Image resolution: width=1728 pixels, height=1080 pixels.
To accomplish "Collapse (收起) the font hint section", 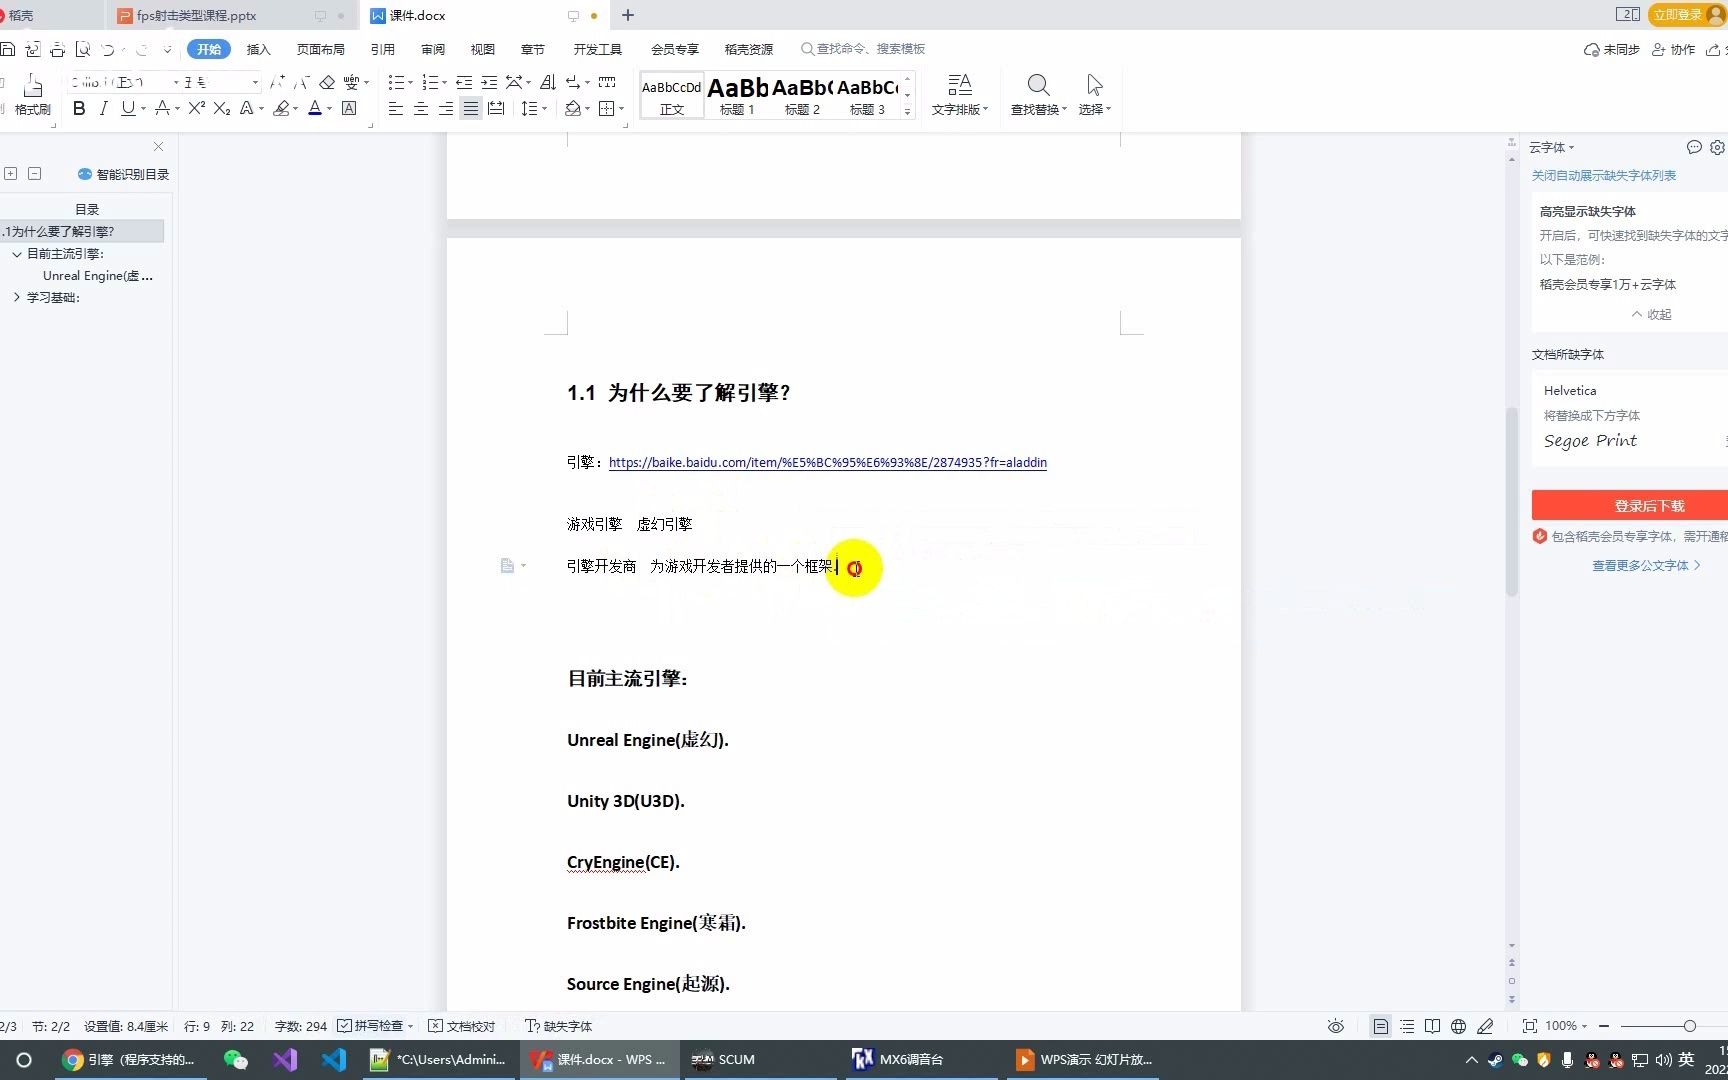I will click(x=1651, y=314).
